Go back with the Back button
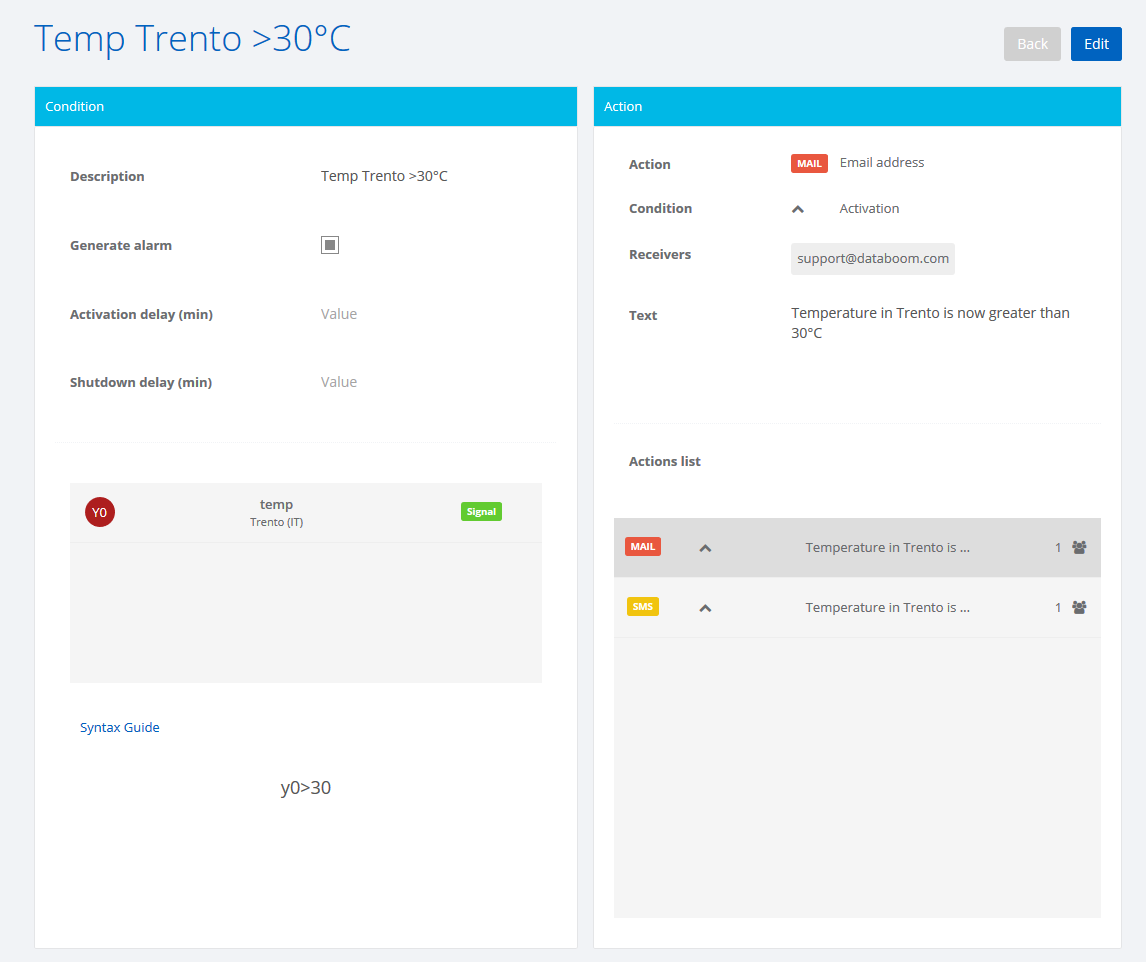Screen dimensions: 1146x962 [1032, 44]
